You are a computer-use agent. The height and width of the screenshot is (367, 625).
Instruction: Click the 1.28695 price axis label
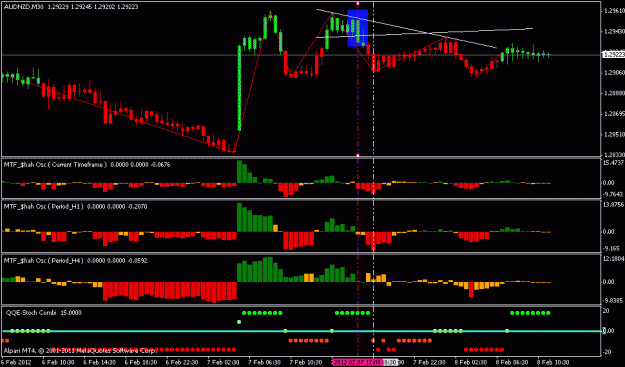[x=614, y=114]
